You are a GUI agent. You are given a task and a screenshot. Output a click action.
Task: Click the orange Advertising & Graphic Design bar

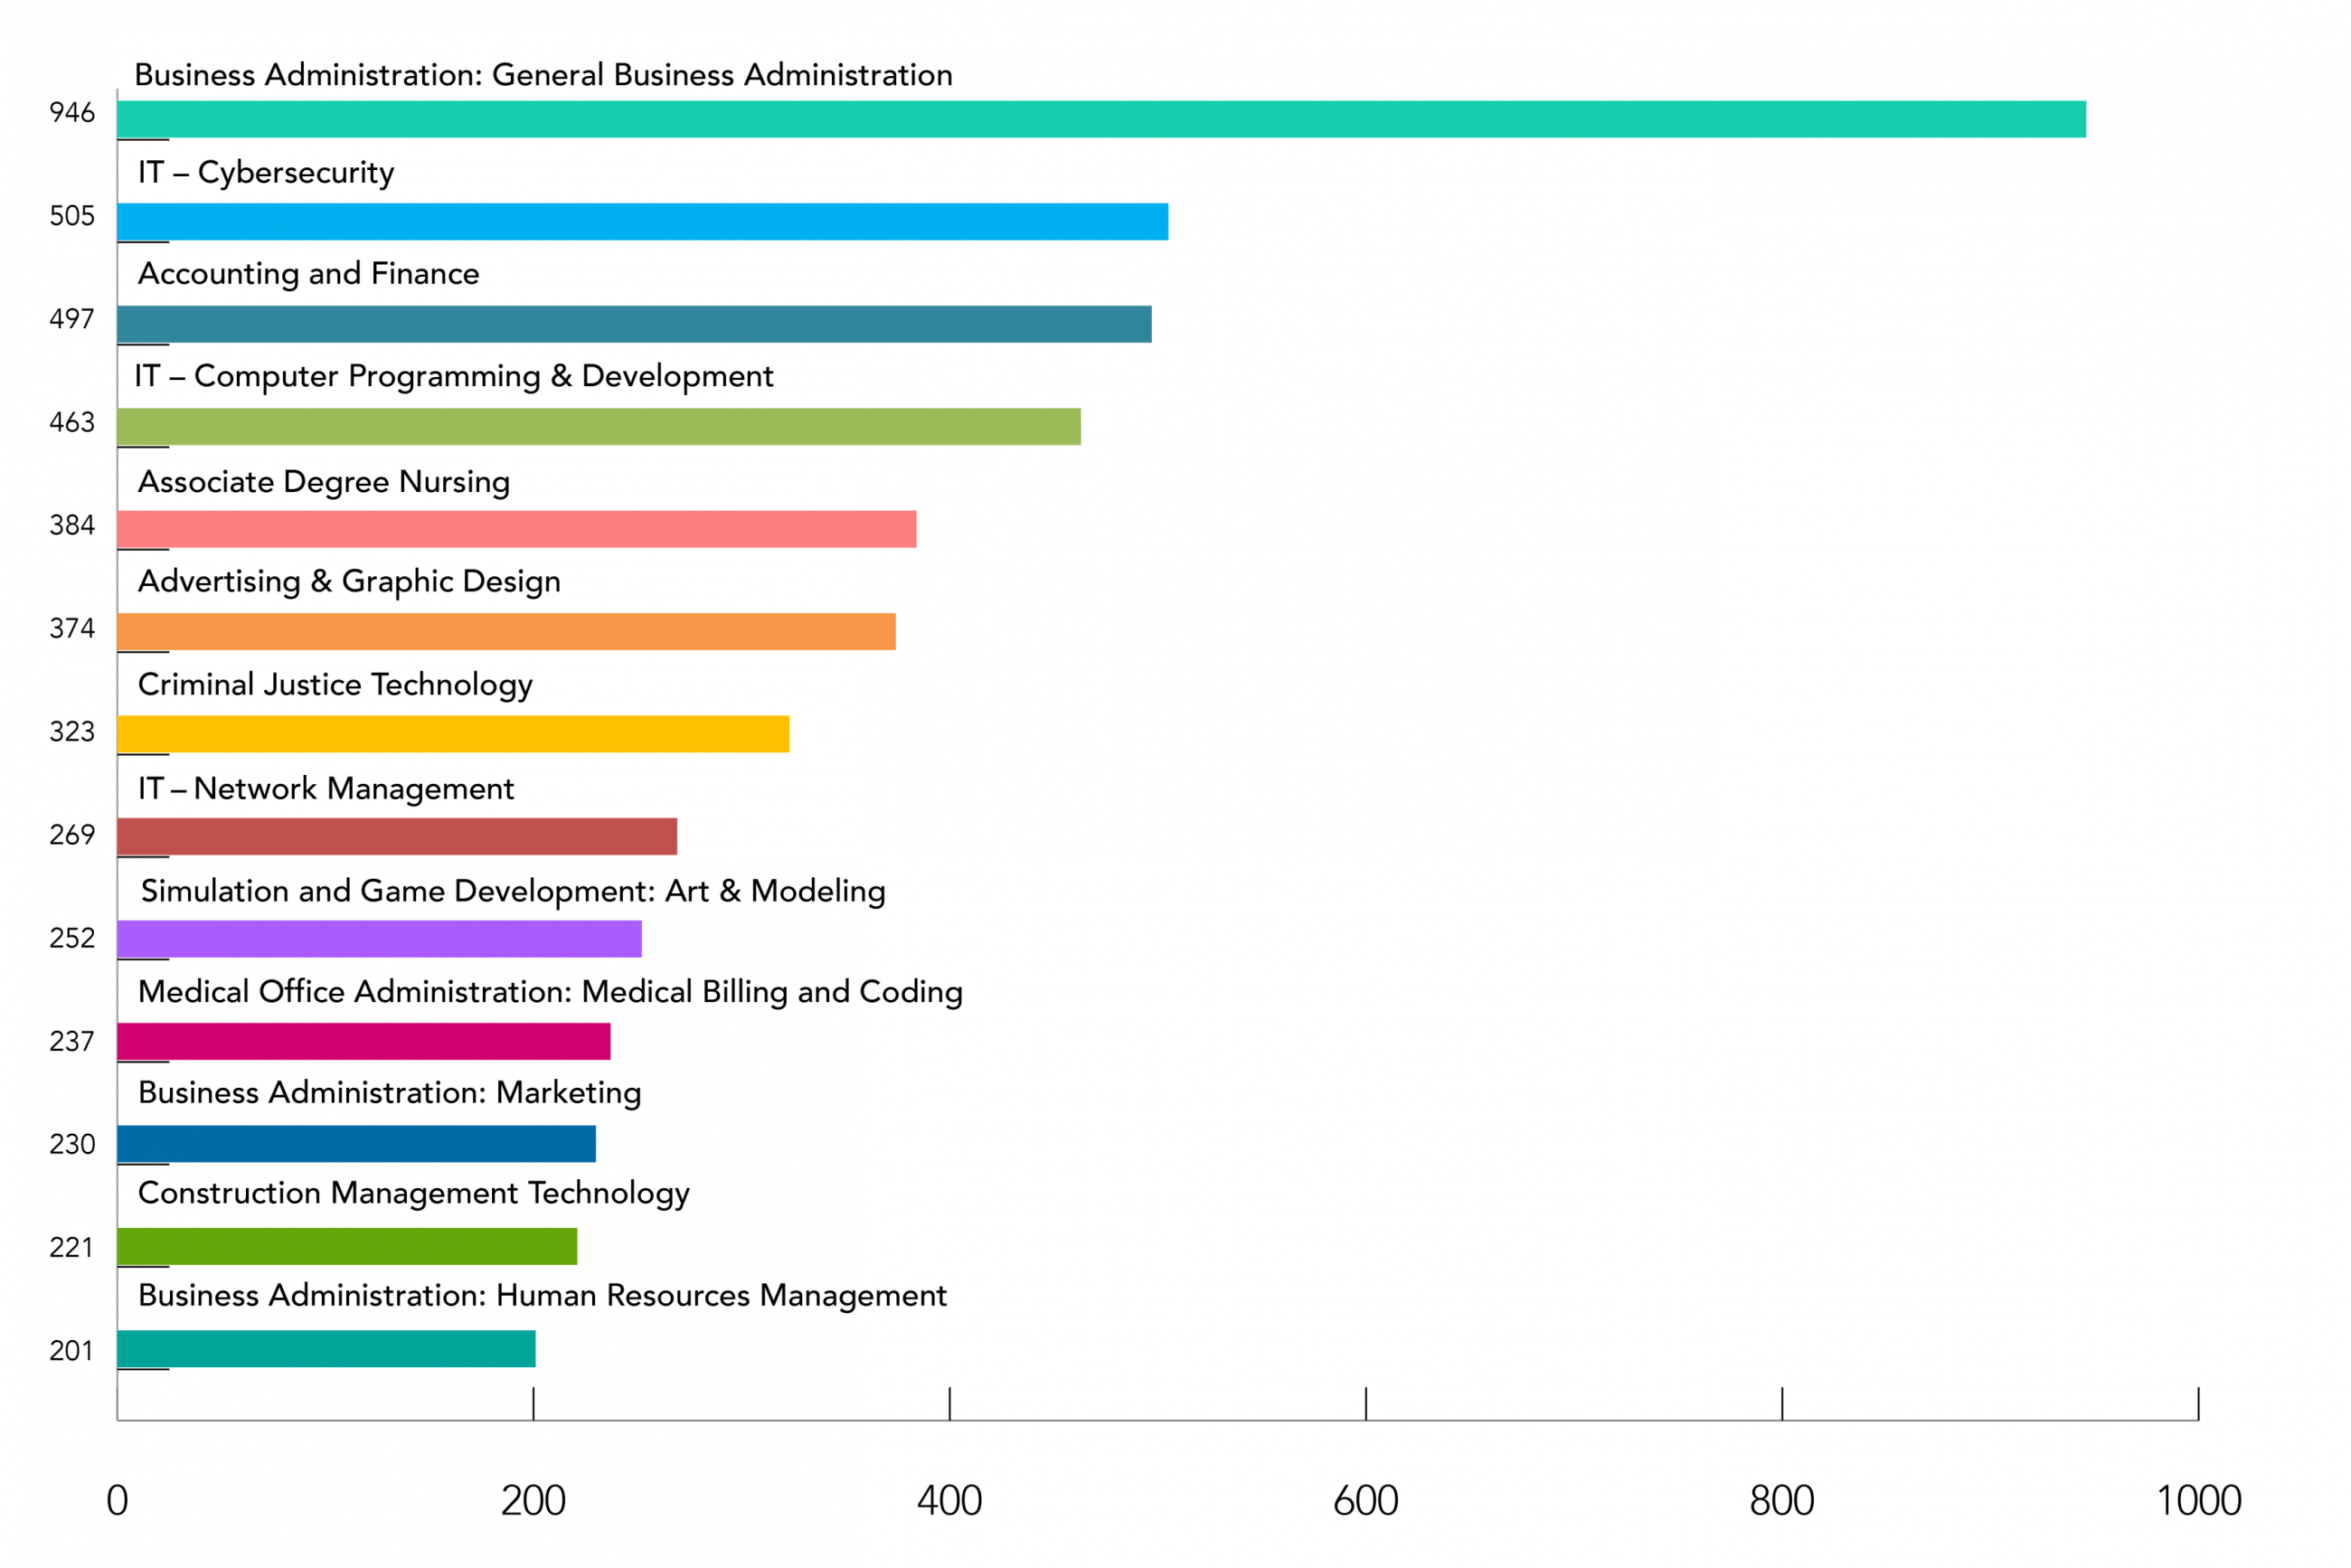tap(506, 632)
